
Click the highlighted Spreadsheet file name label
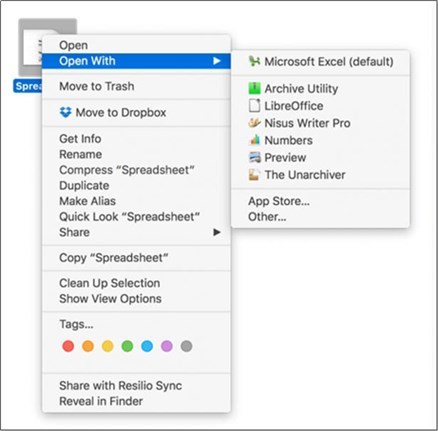28,86
